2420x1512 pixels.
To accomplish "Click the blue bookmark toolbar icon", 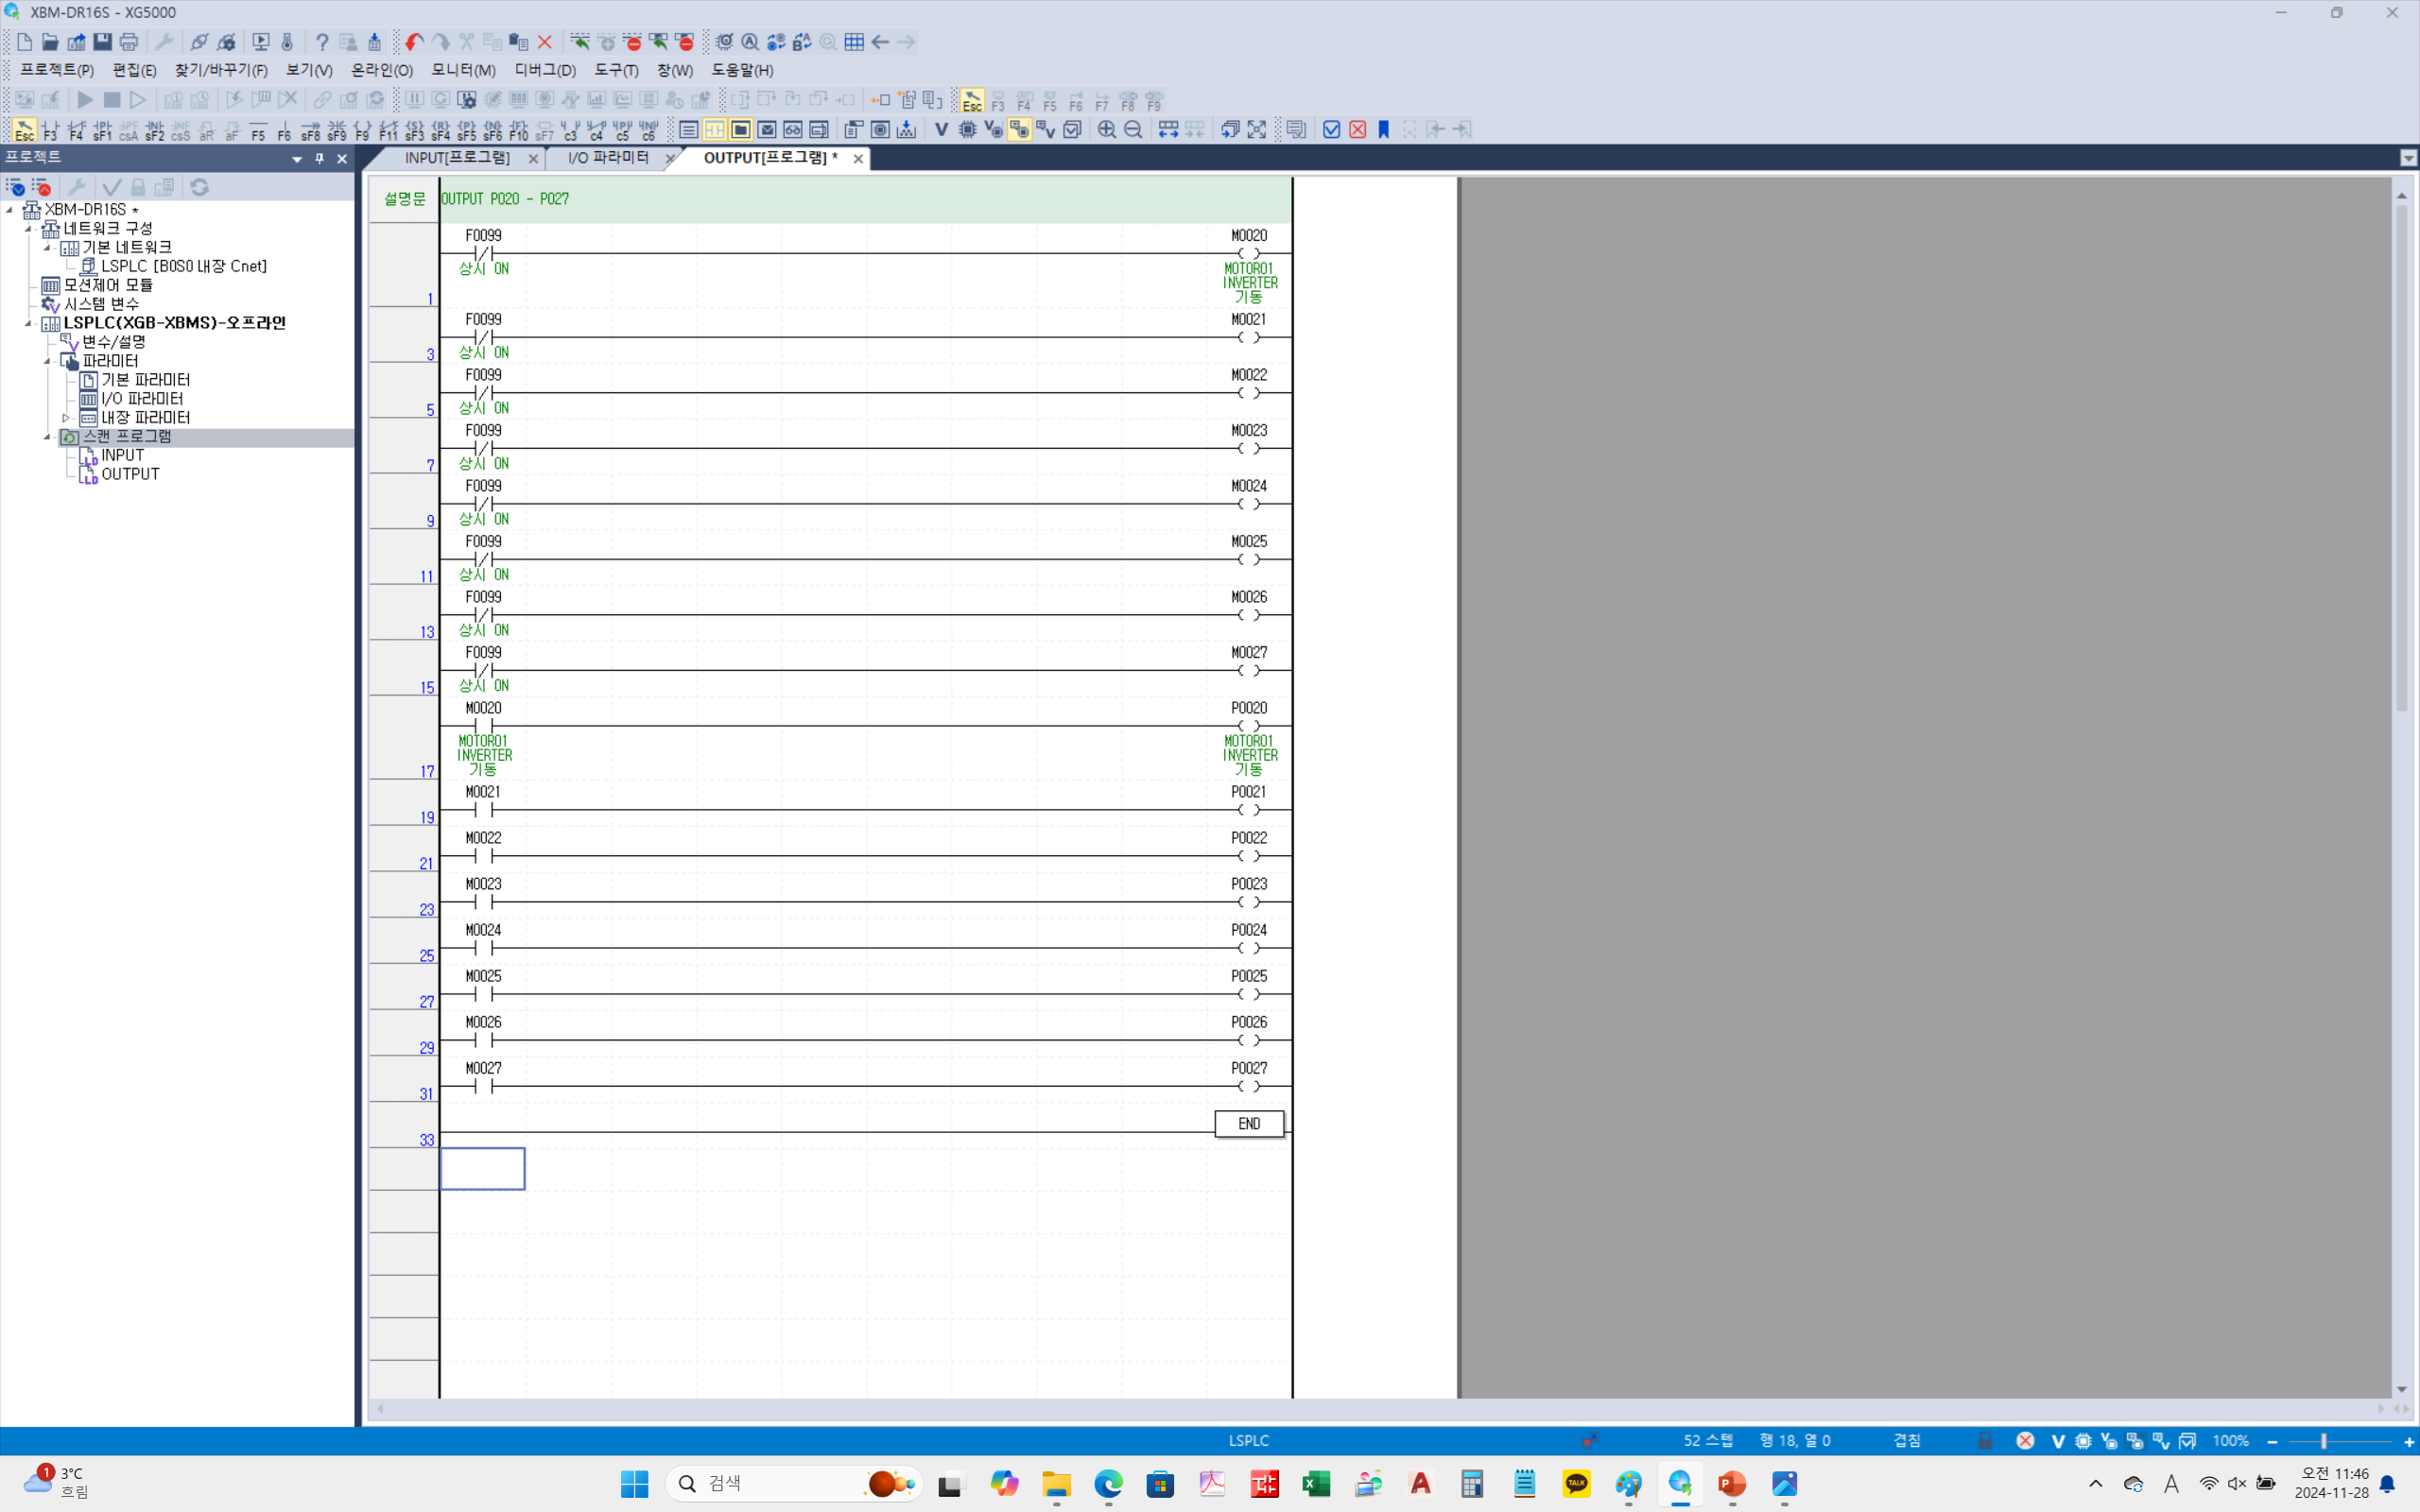I will point(1384,130).
